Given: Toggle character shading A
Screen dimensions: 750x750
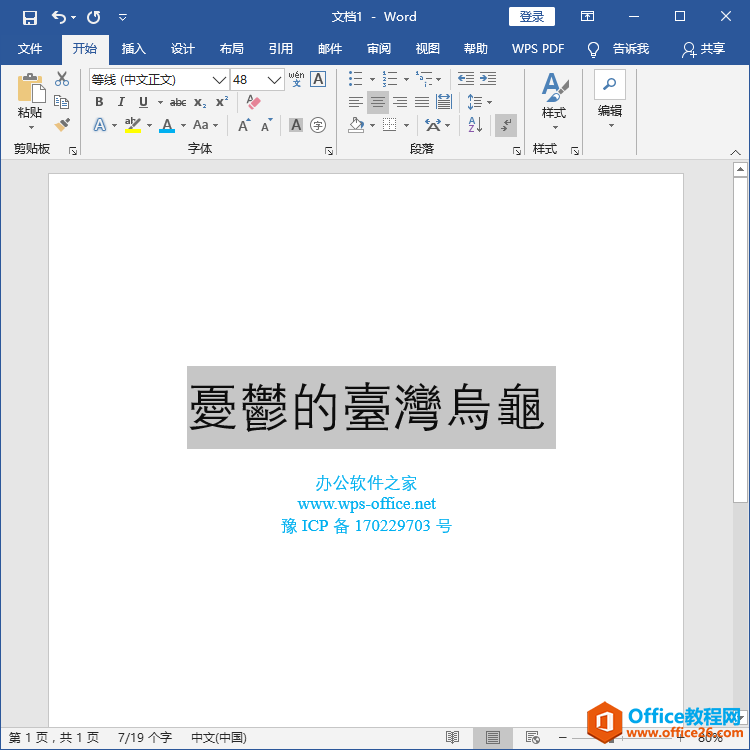Looking at the screenshot, I should pos(296,125).
